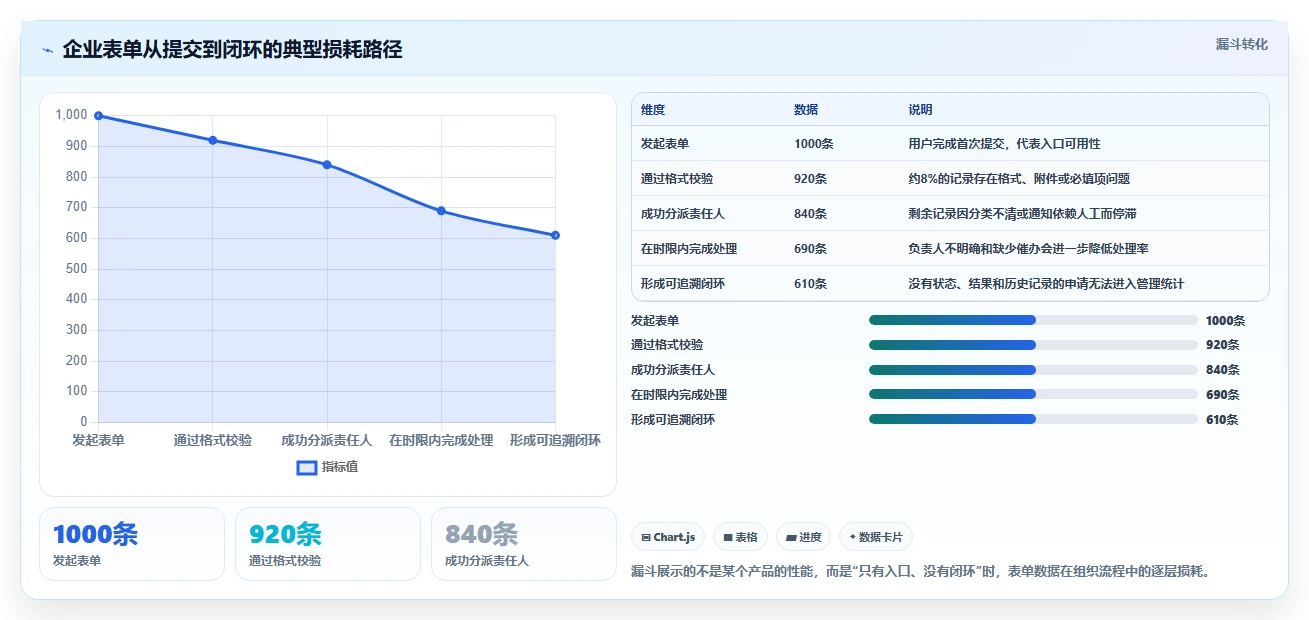The width and height of the screenshot is (1309, 620).
Task: Click the 在时限内完成处理 progress bar
Action: click(1033, 394)
